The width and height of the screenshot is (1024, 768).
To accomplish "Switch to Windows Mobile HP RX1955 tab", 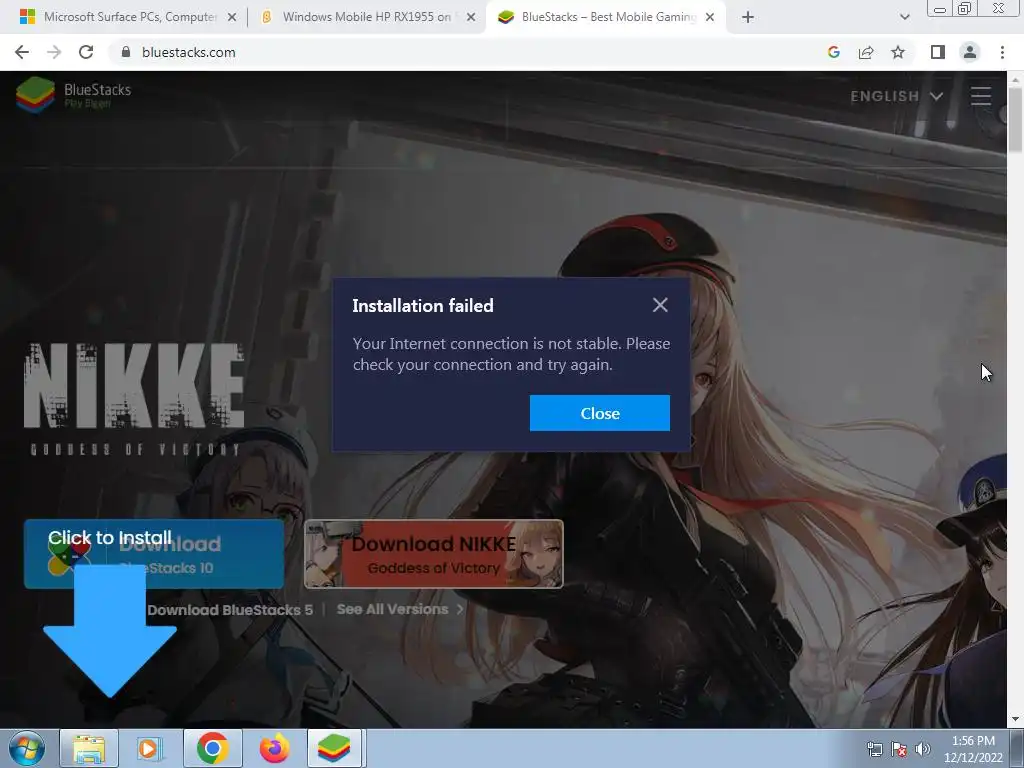I will (366, 17).
